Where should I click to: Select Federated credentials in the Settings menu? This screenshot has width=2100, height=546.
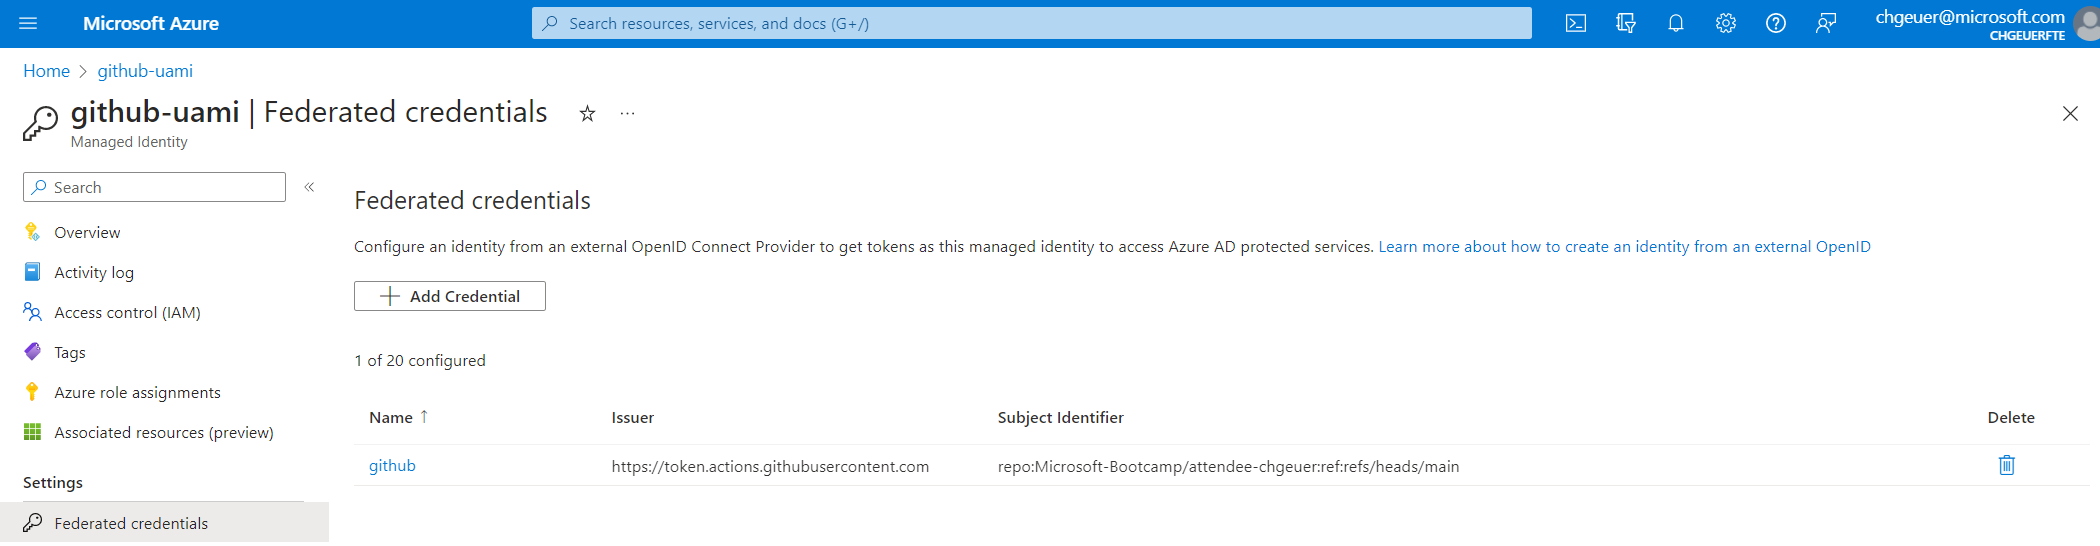click(x=164, y=523)
